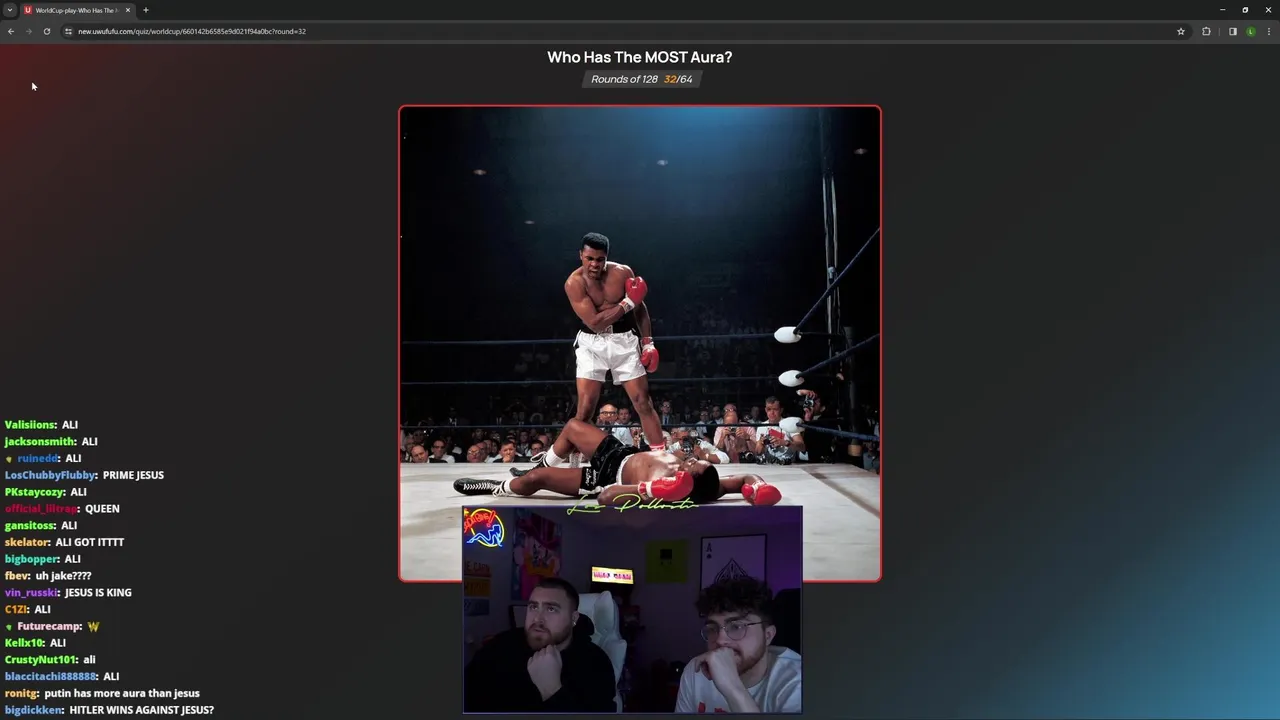Reload the current page
Screen dimensions: 1280x720
[x=46, y=31]
